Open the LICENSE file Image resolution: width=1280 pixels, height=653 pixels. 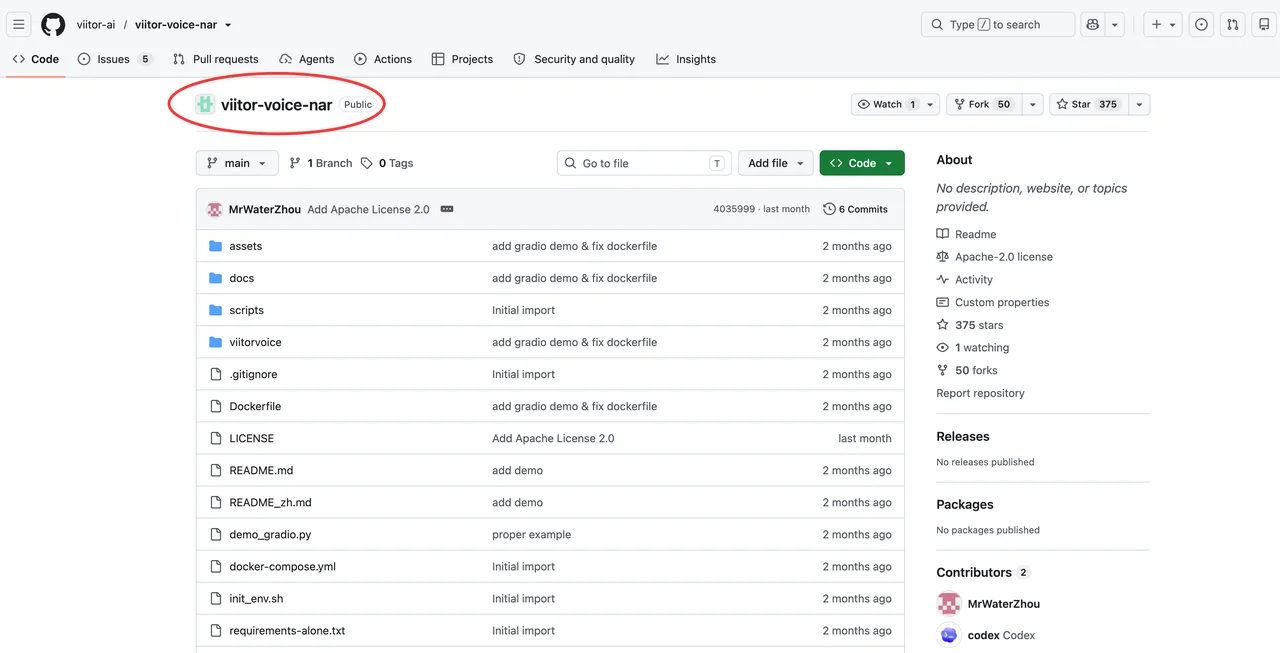click(251, 438)
